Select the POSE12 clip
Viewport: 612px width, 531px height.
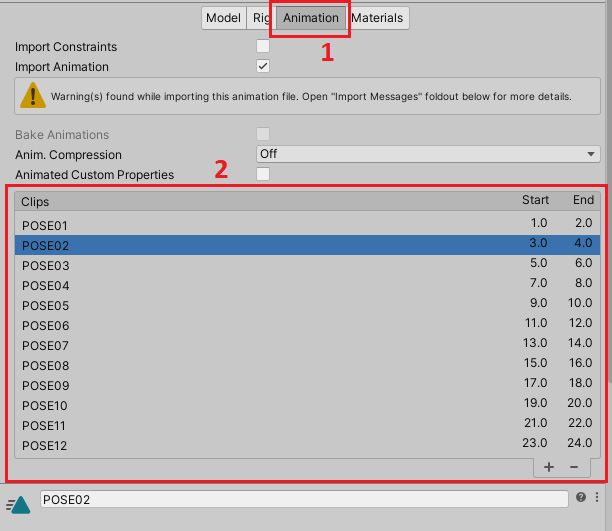point(307,445)
